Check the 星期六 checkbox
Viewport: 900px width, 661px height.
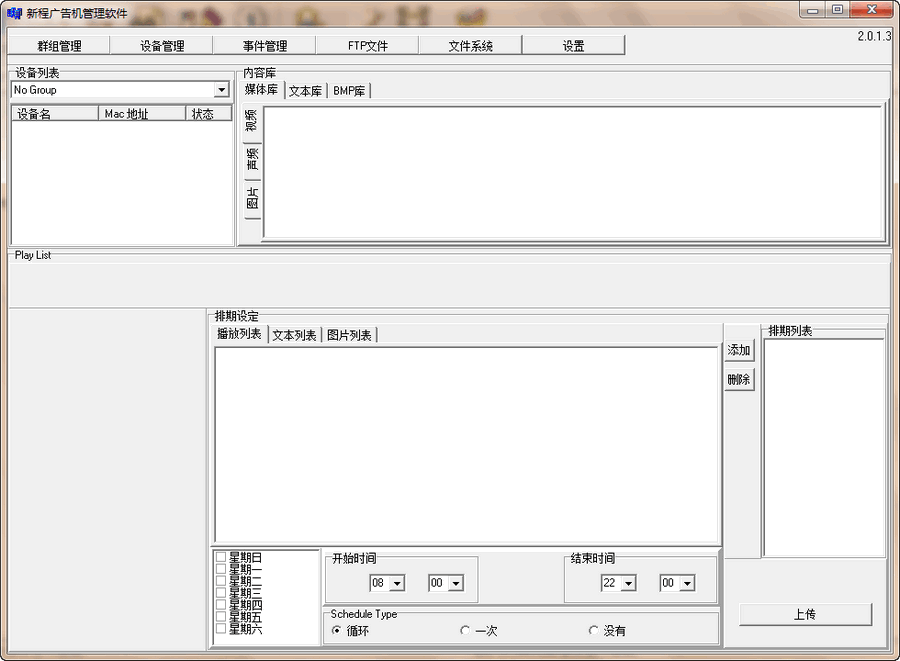coord(220,628)
